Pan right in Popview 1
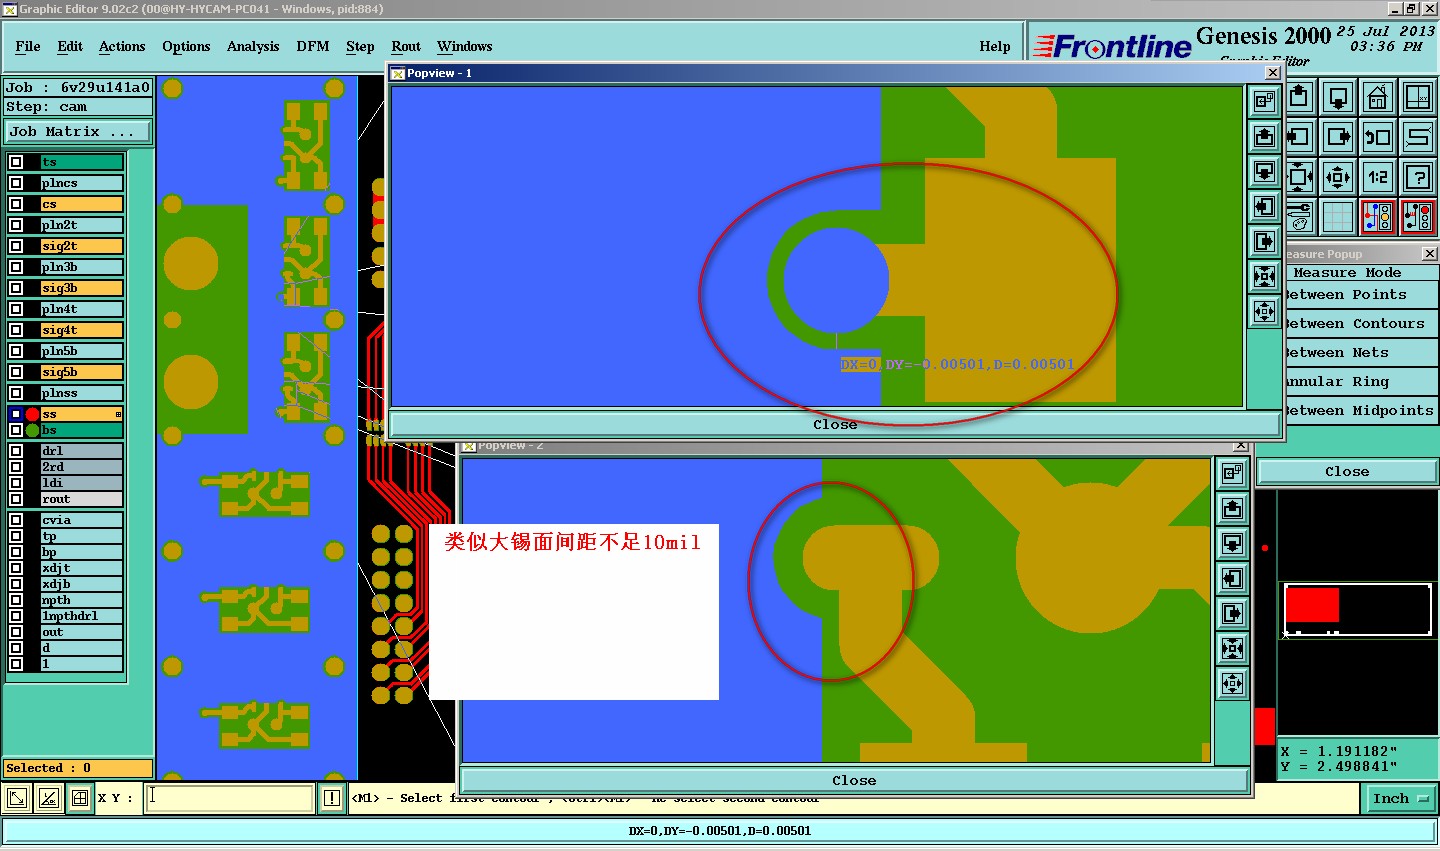The height and width of the screenshot is (851, 1440). pos(1265,241)
